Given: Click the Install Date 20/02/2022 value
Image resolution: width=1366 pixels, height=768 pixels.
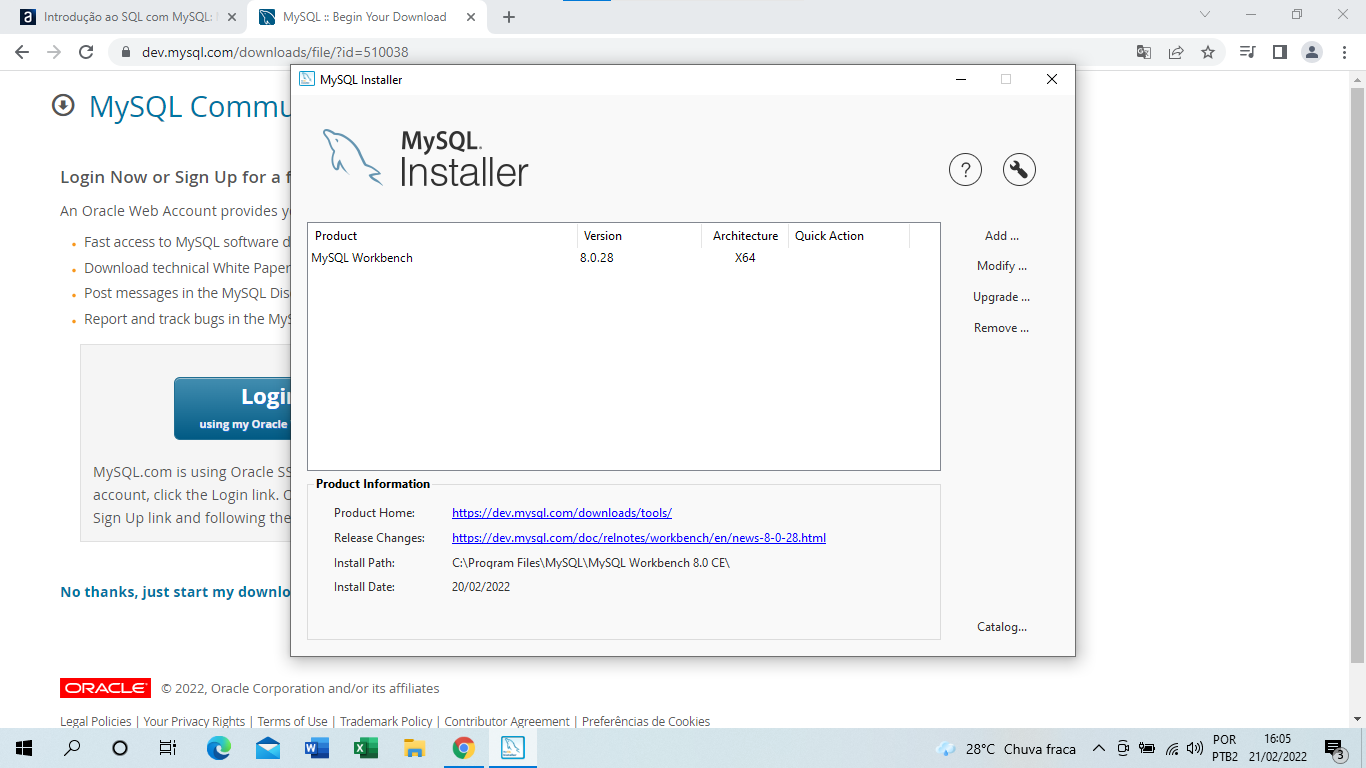Looking at the screenshot, I should pyautogui.click(x=481, y=587).
